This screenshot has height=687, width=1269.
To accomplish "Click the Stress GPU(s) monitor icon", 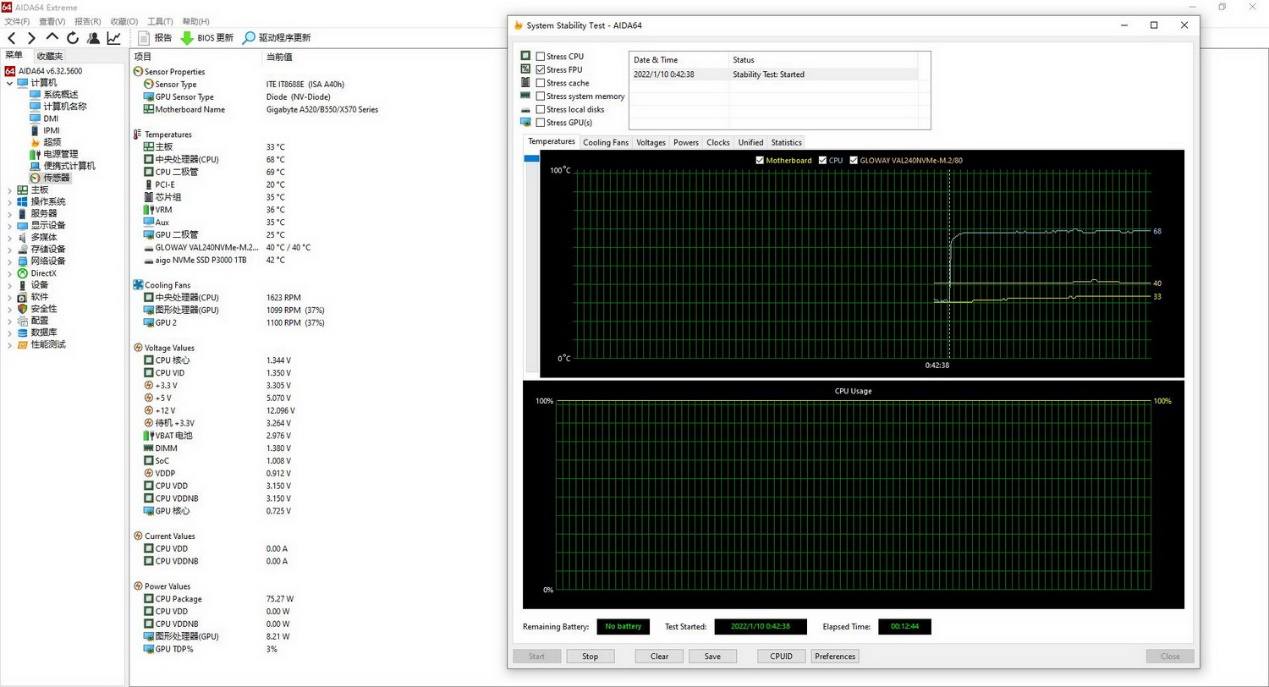I will (x=526, y=122).
